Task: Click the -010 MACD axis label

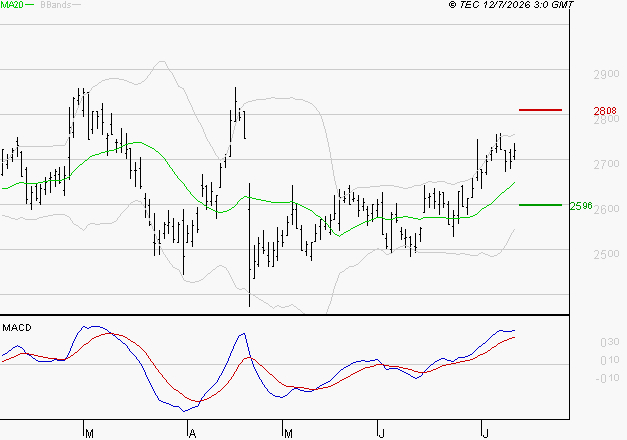Action: [x=607, y=378]
